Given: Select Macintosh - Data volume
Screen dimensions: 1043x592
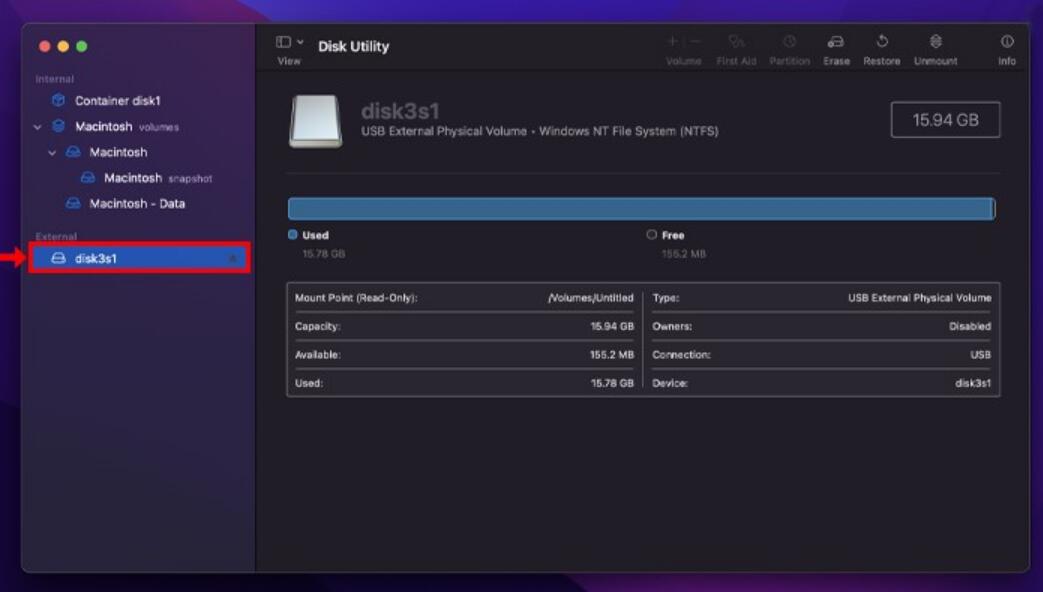Looking at the screenshot, I should pyautogui.click(x=137, y=204).
